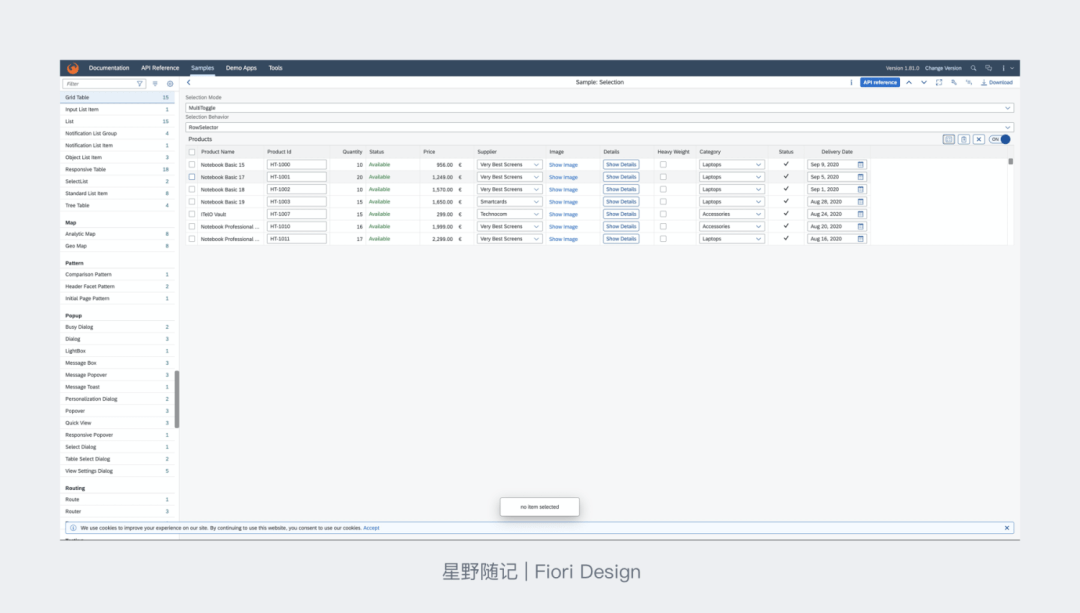Viewport: 1080px width, 613px height.
Task: Click the sidebar Filter input field
Action: 100,84
